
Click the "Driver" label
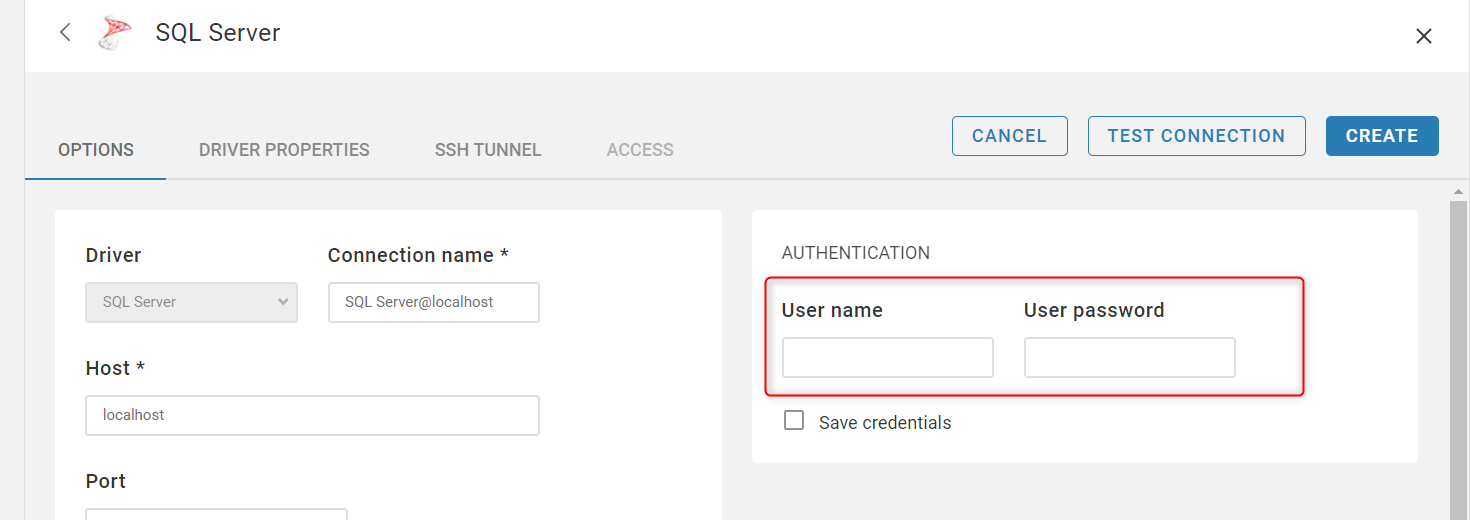(x=114, y=255)
